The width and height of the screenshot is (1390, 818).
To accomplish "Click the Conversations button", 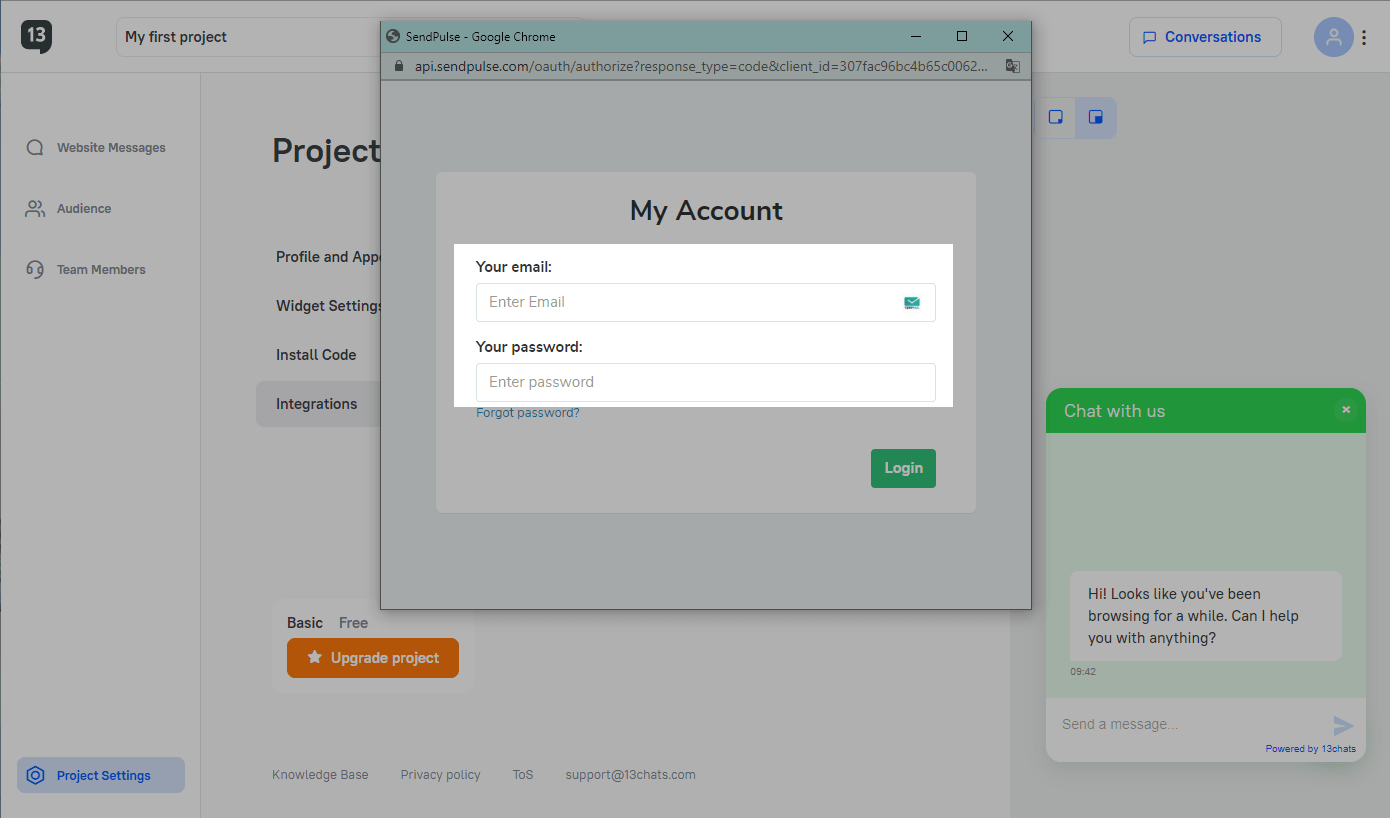I will pyautogui.click(x=1205, y=37).
